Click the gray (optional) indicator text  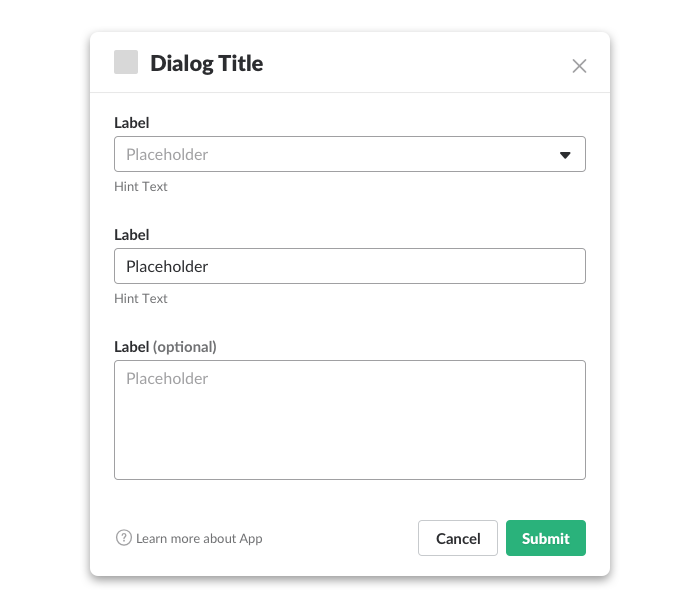click(185, 347)
